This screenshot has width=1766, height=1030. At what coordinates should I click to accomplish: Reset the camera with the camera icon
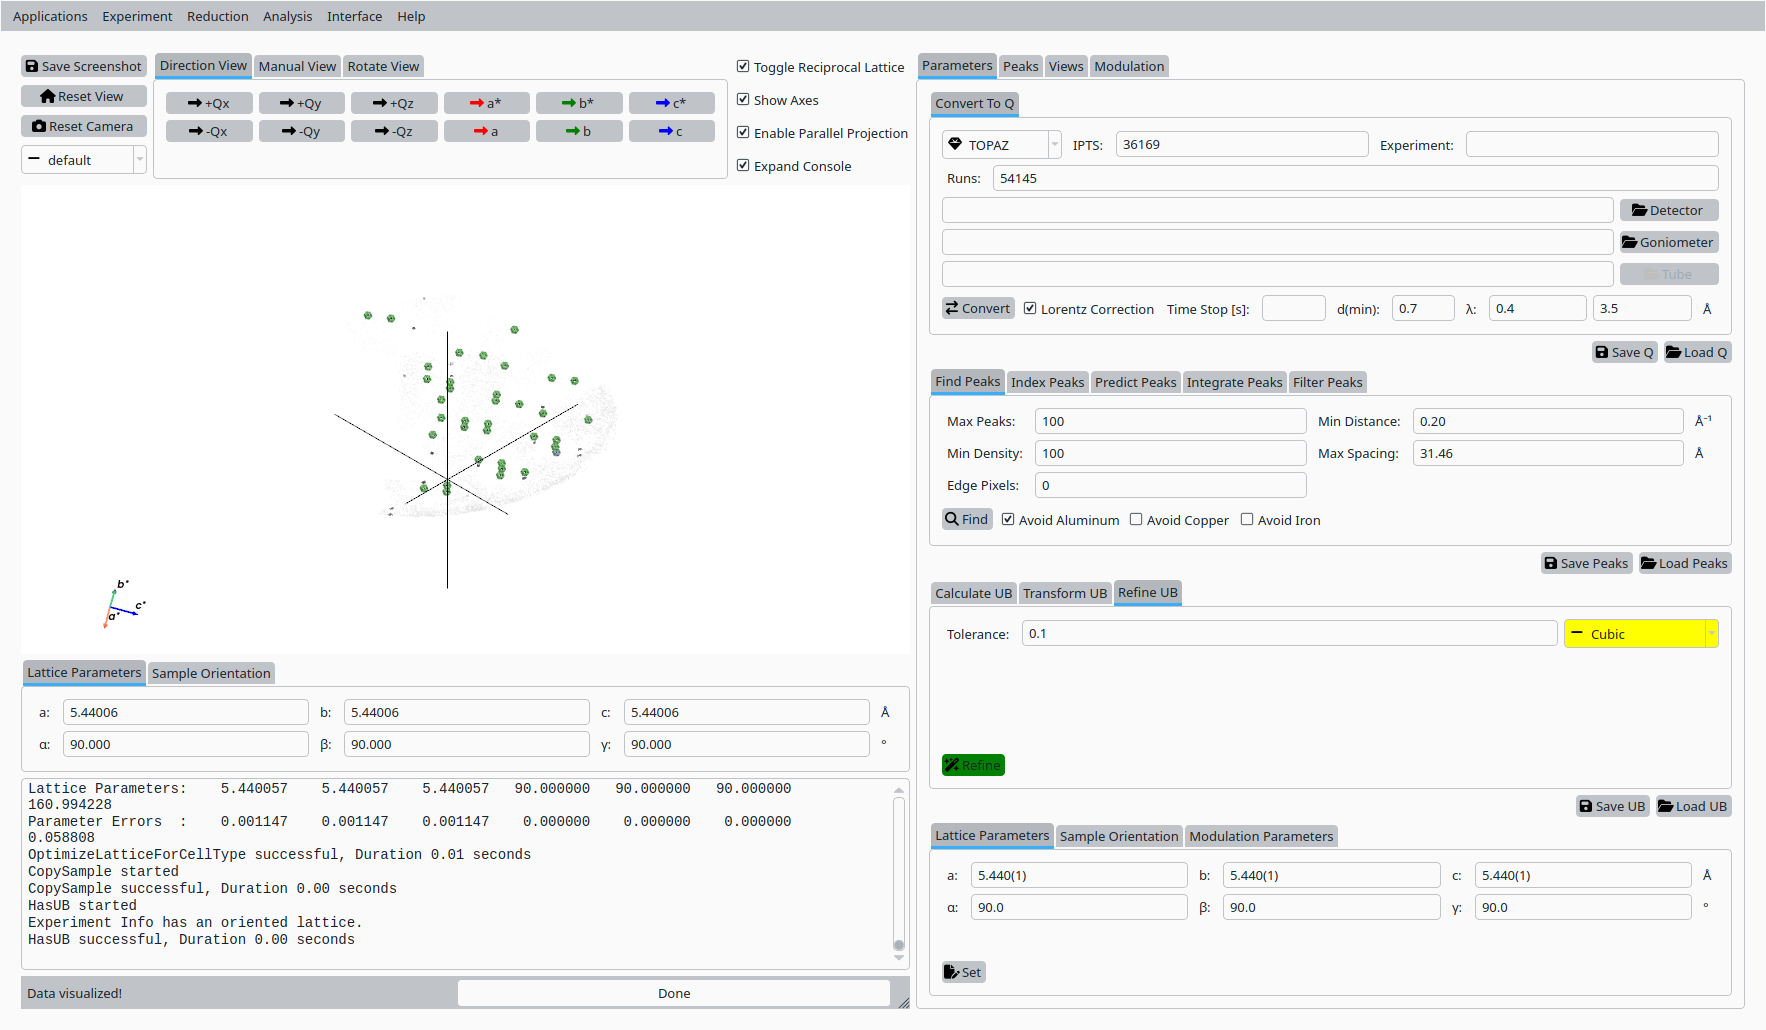tap(84, 126)
